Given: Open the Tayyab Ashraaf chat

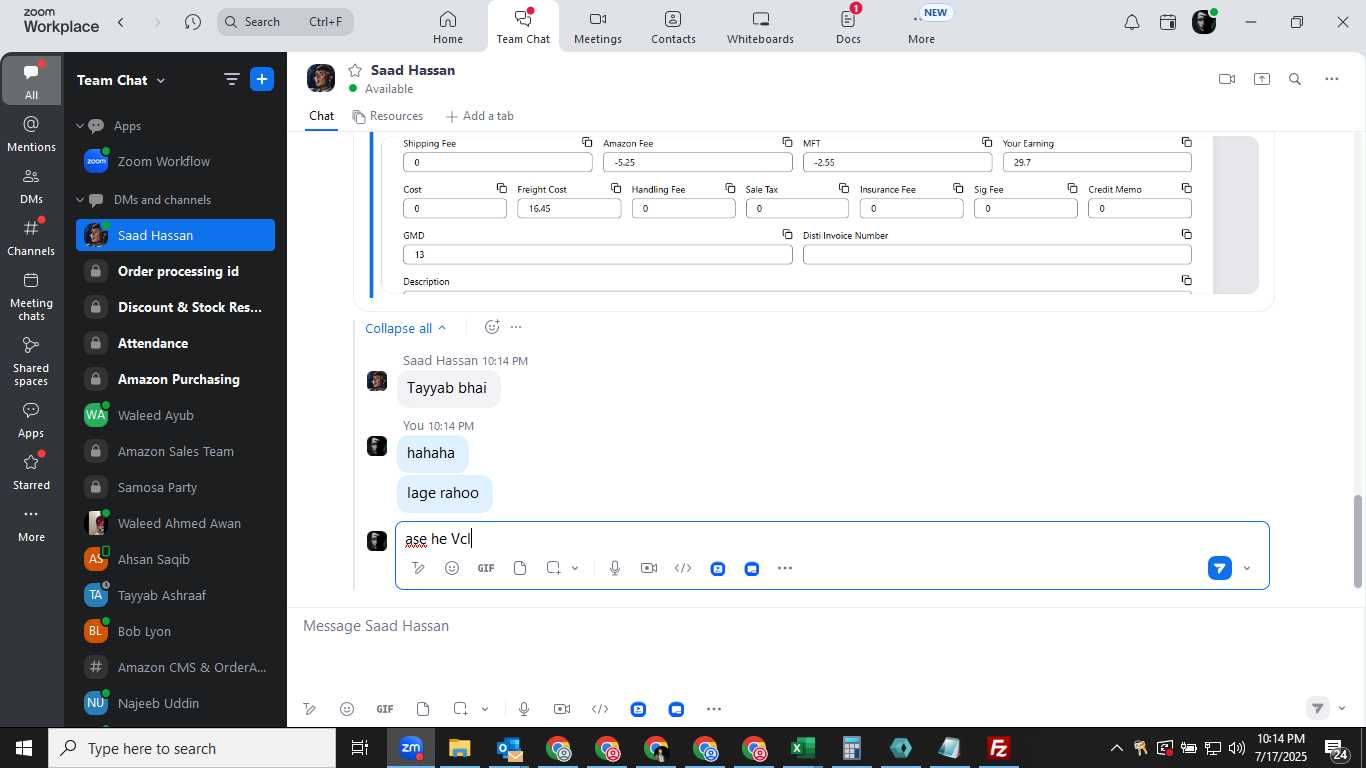Looking at the screenshot, I should point(175,595).
